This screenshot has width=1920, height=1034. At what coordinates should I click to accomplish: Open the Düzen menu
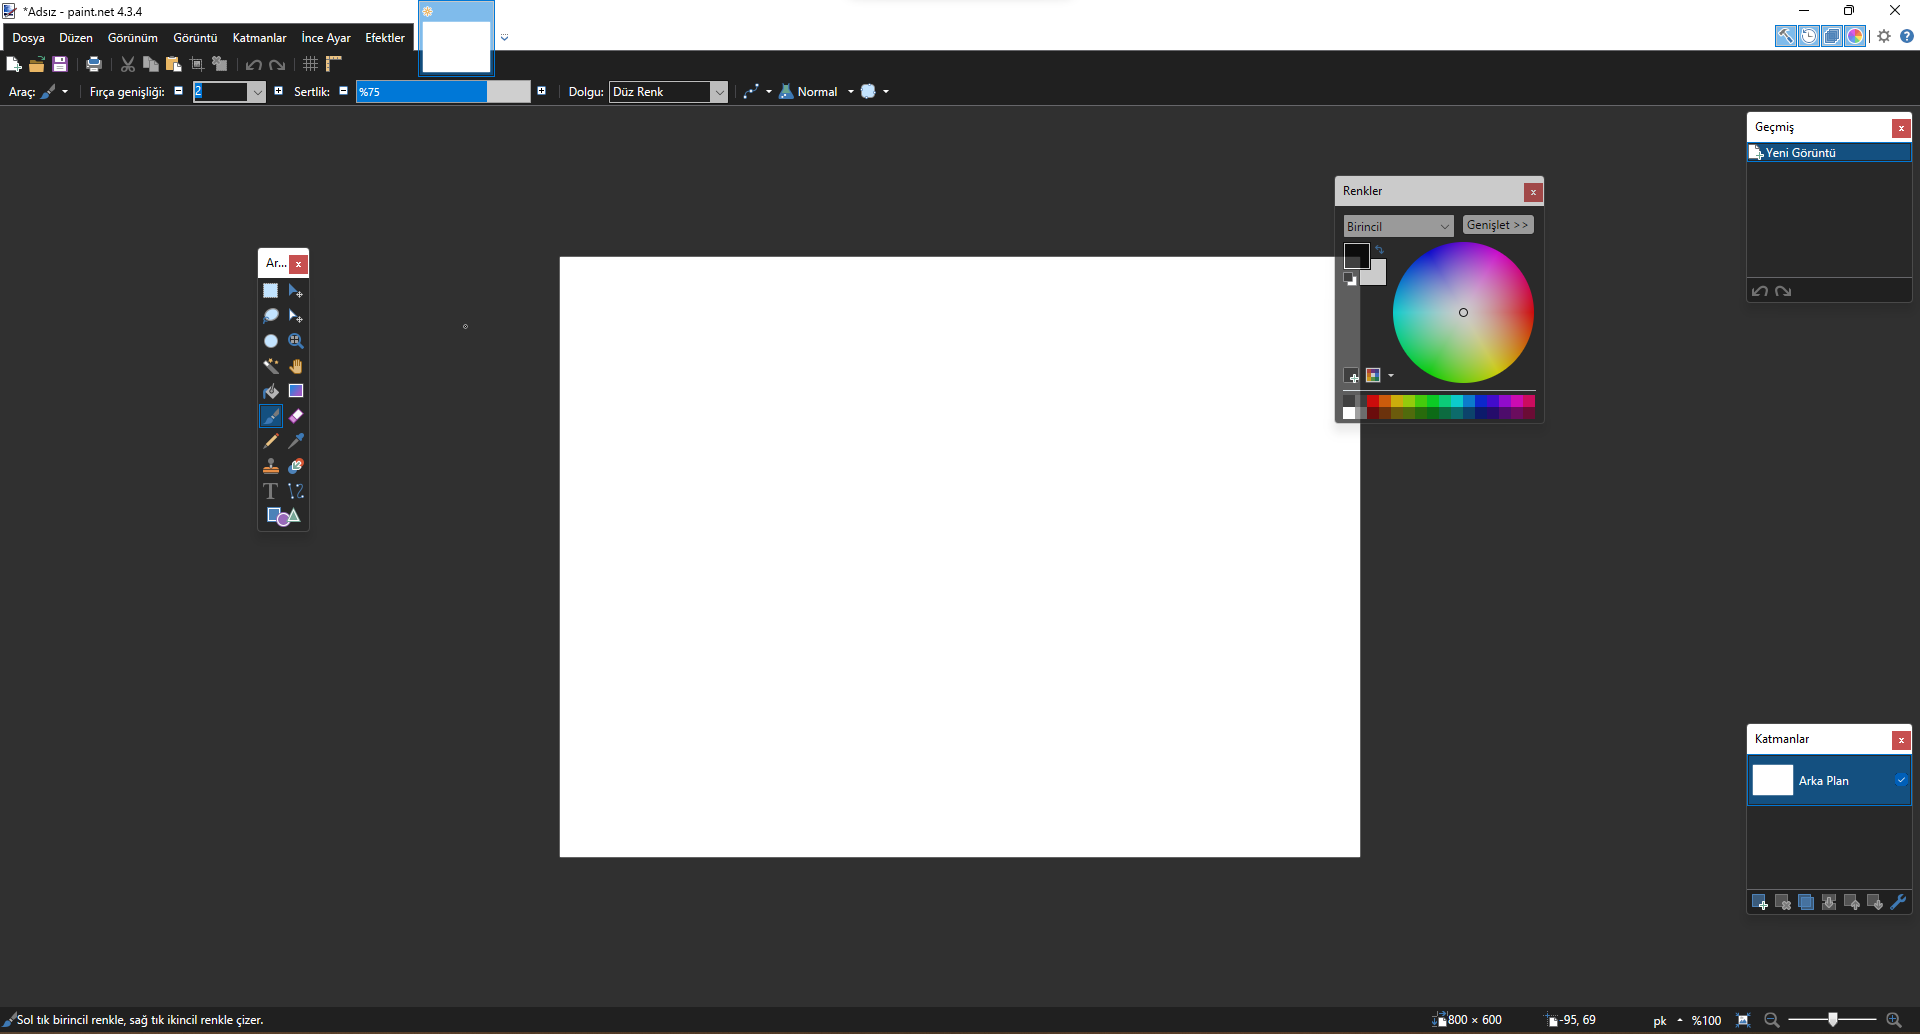(76, 37)
